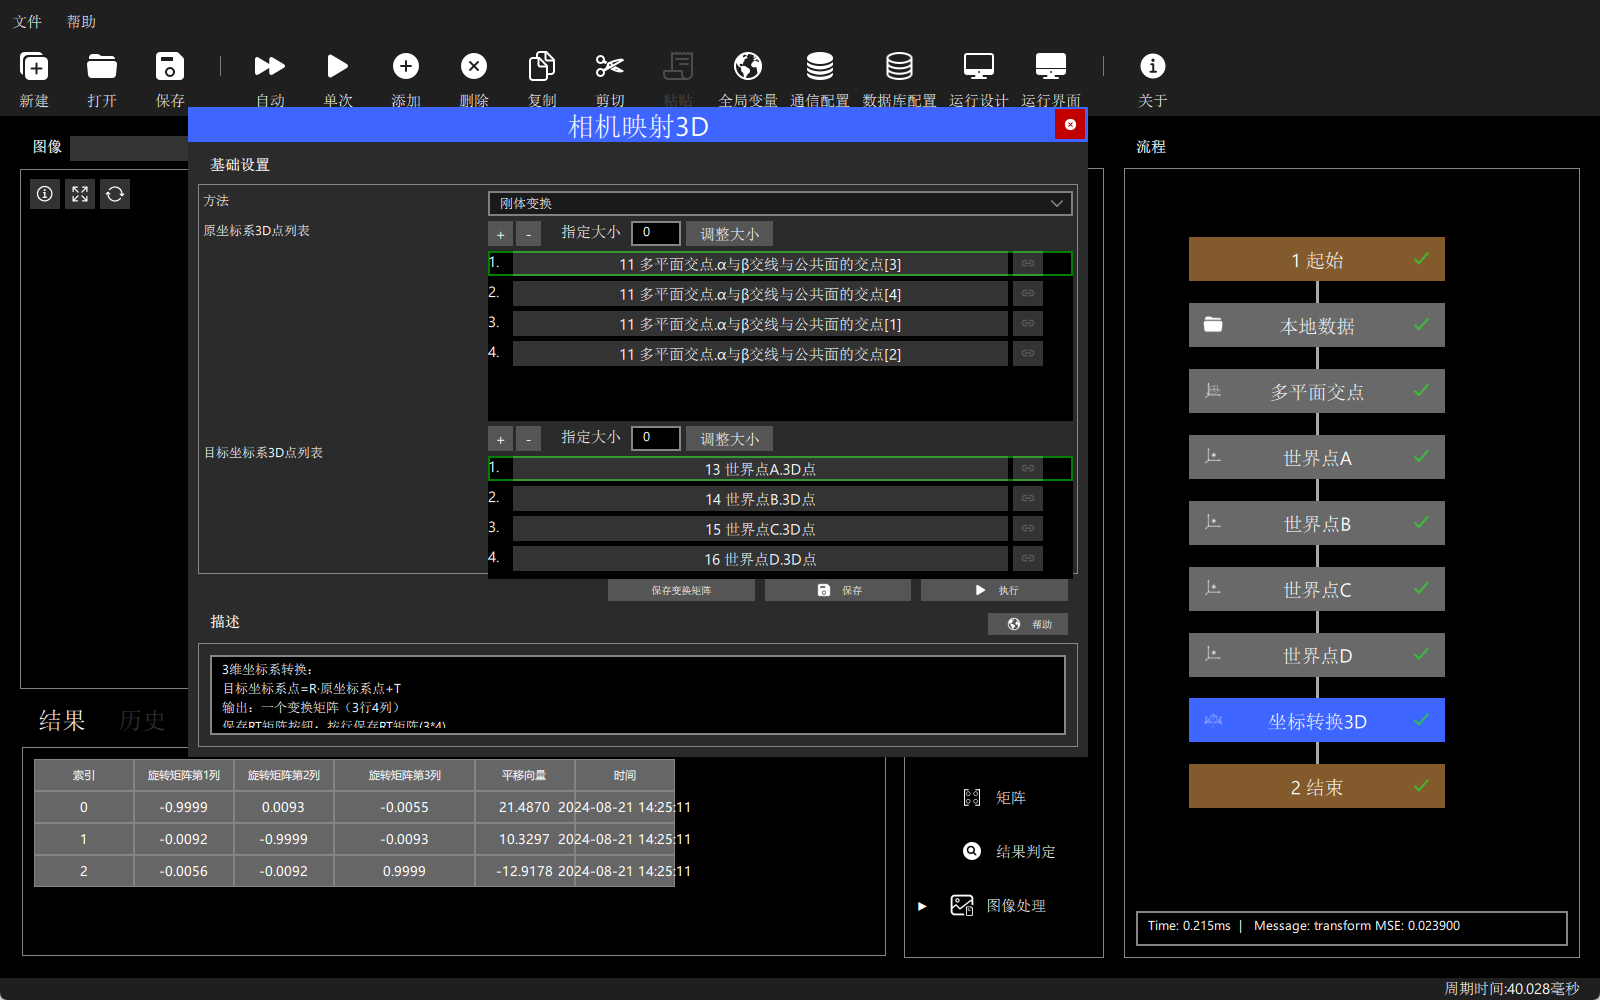This screenshot has height=1000, width=1600.
Task: Select target row 16 世界点D.3D点
Action: (760, 559)
